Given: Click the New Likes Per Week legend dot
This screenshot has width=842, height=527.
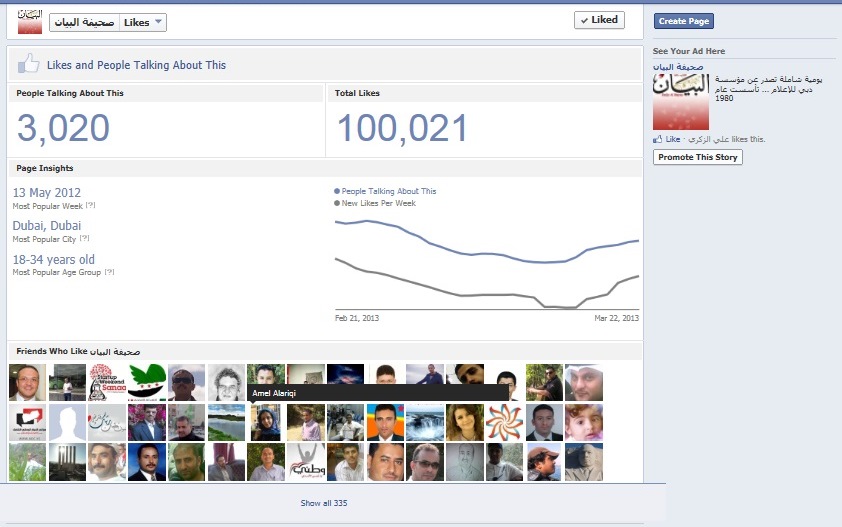Looking at the screenshot, I should (x=337, y=203).
